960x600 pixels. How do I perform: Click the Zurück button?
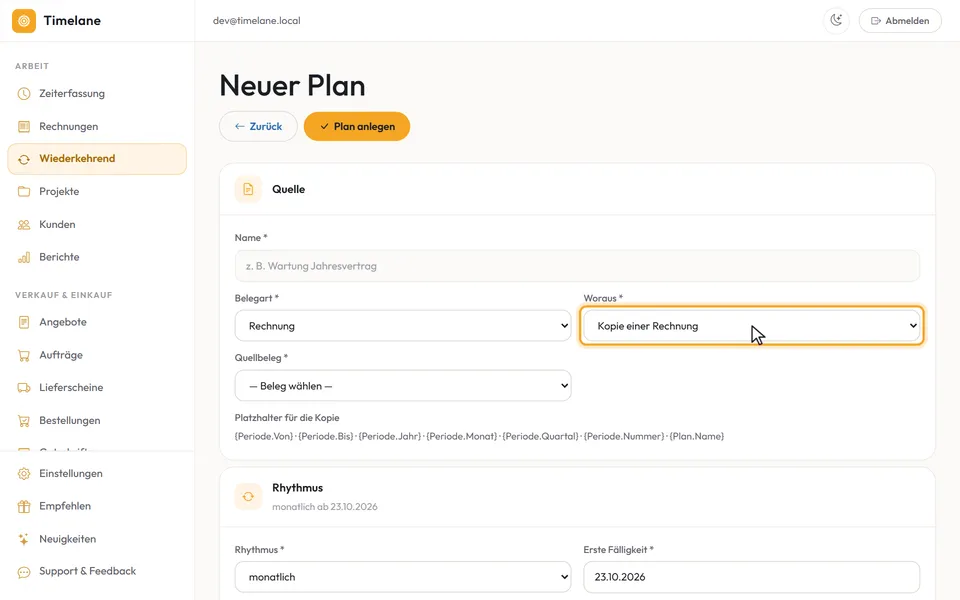pos(258,126)
